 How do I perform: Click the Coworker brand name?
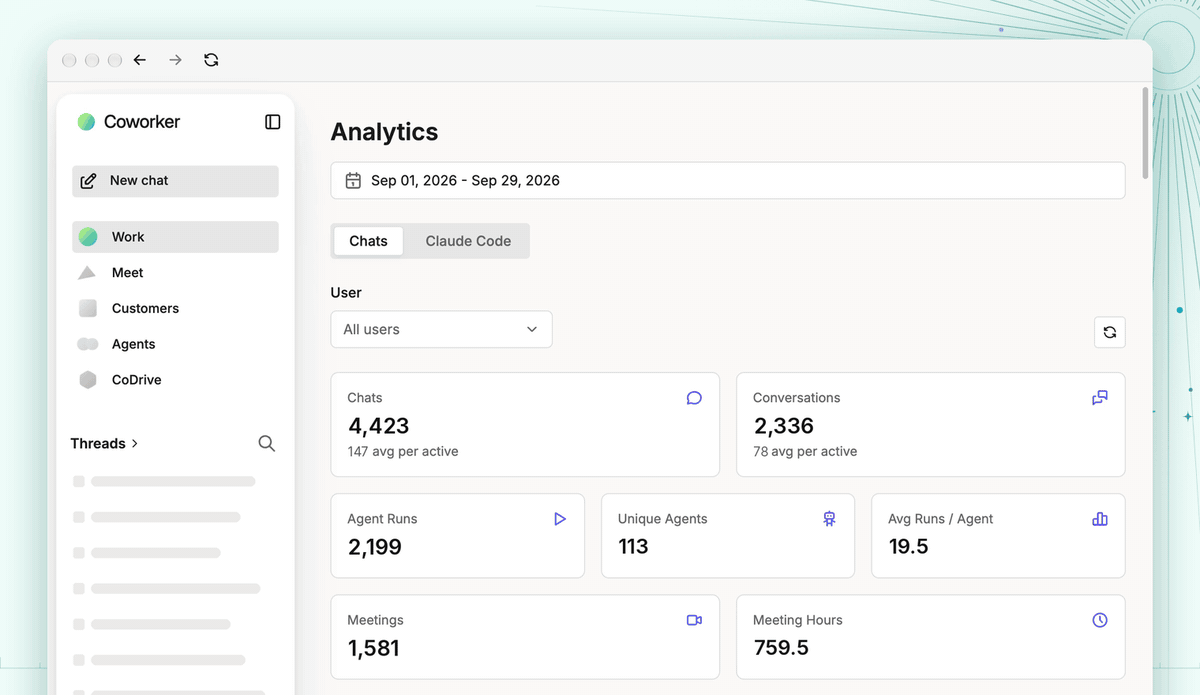(142, 122)
